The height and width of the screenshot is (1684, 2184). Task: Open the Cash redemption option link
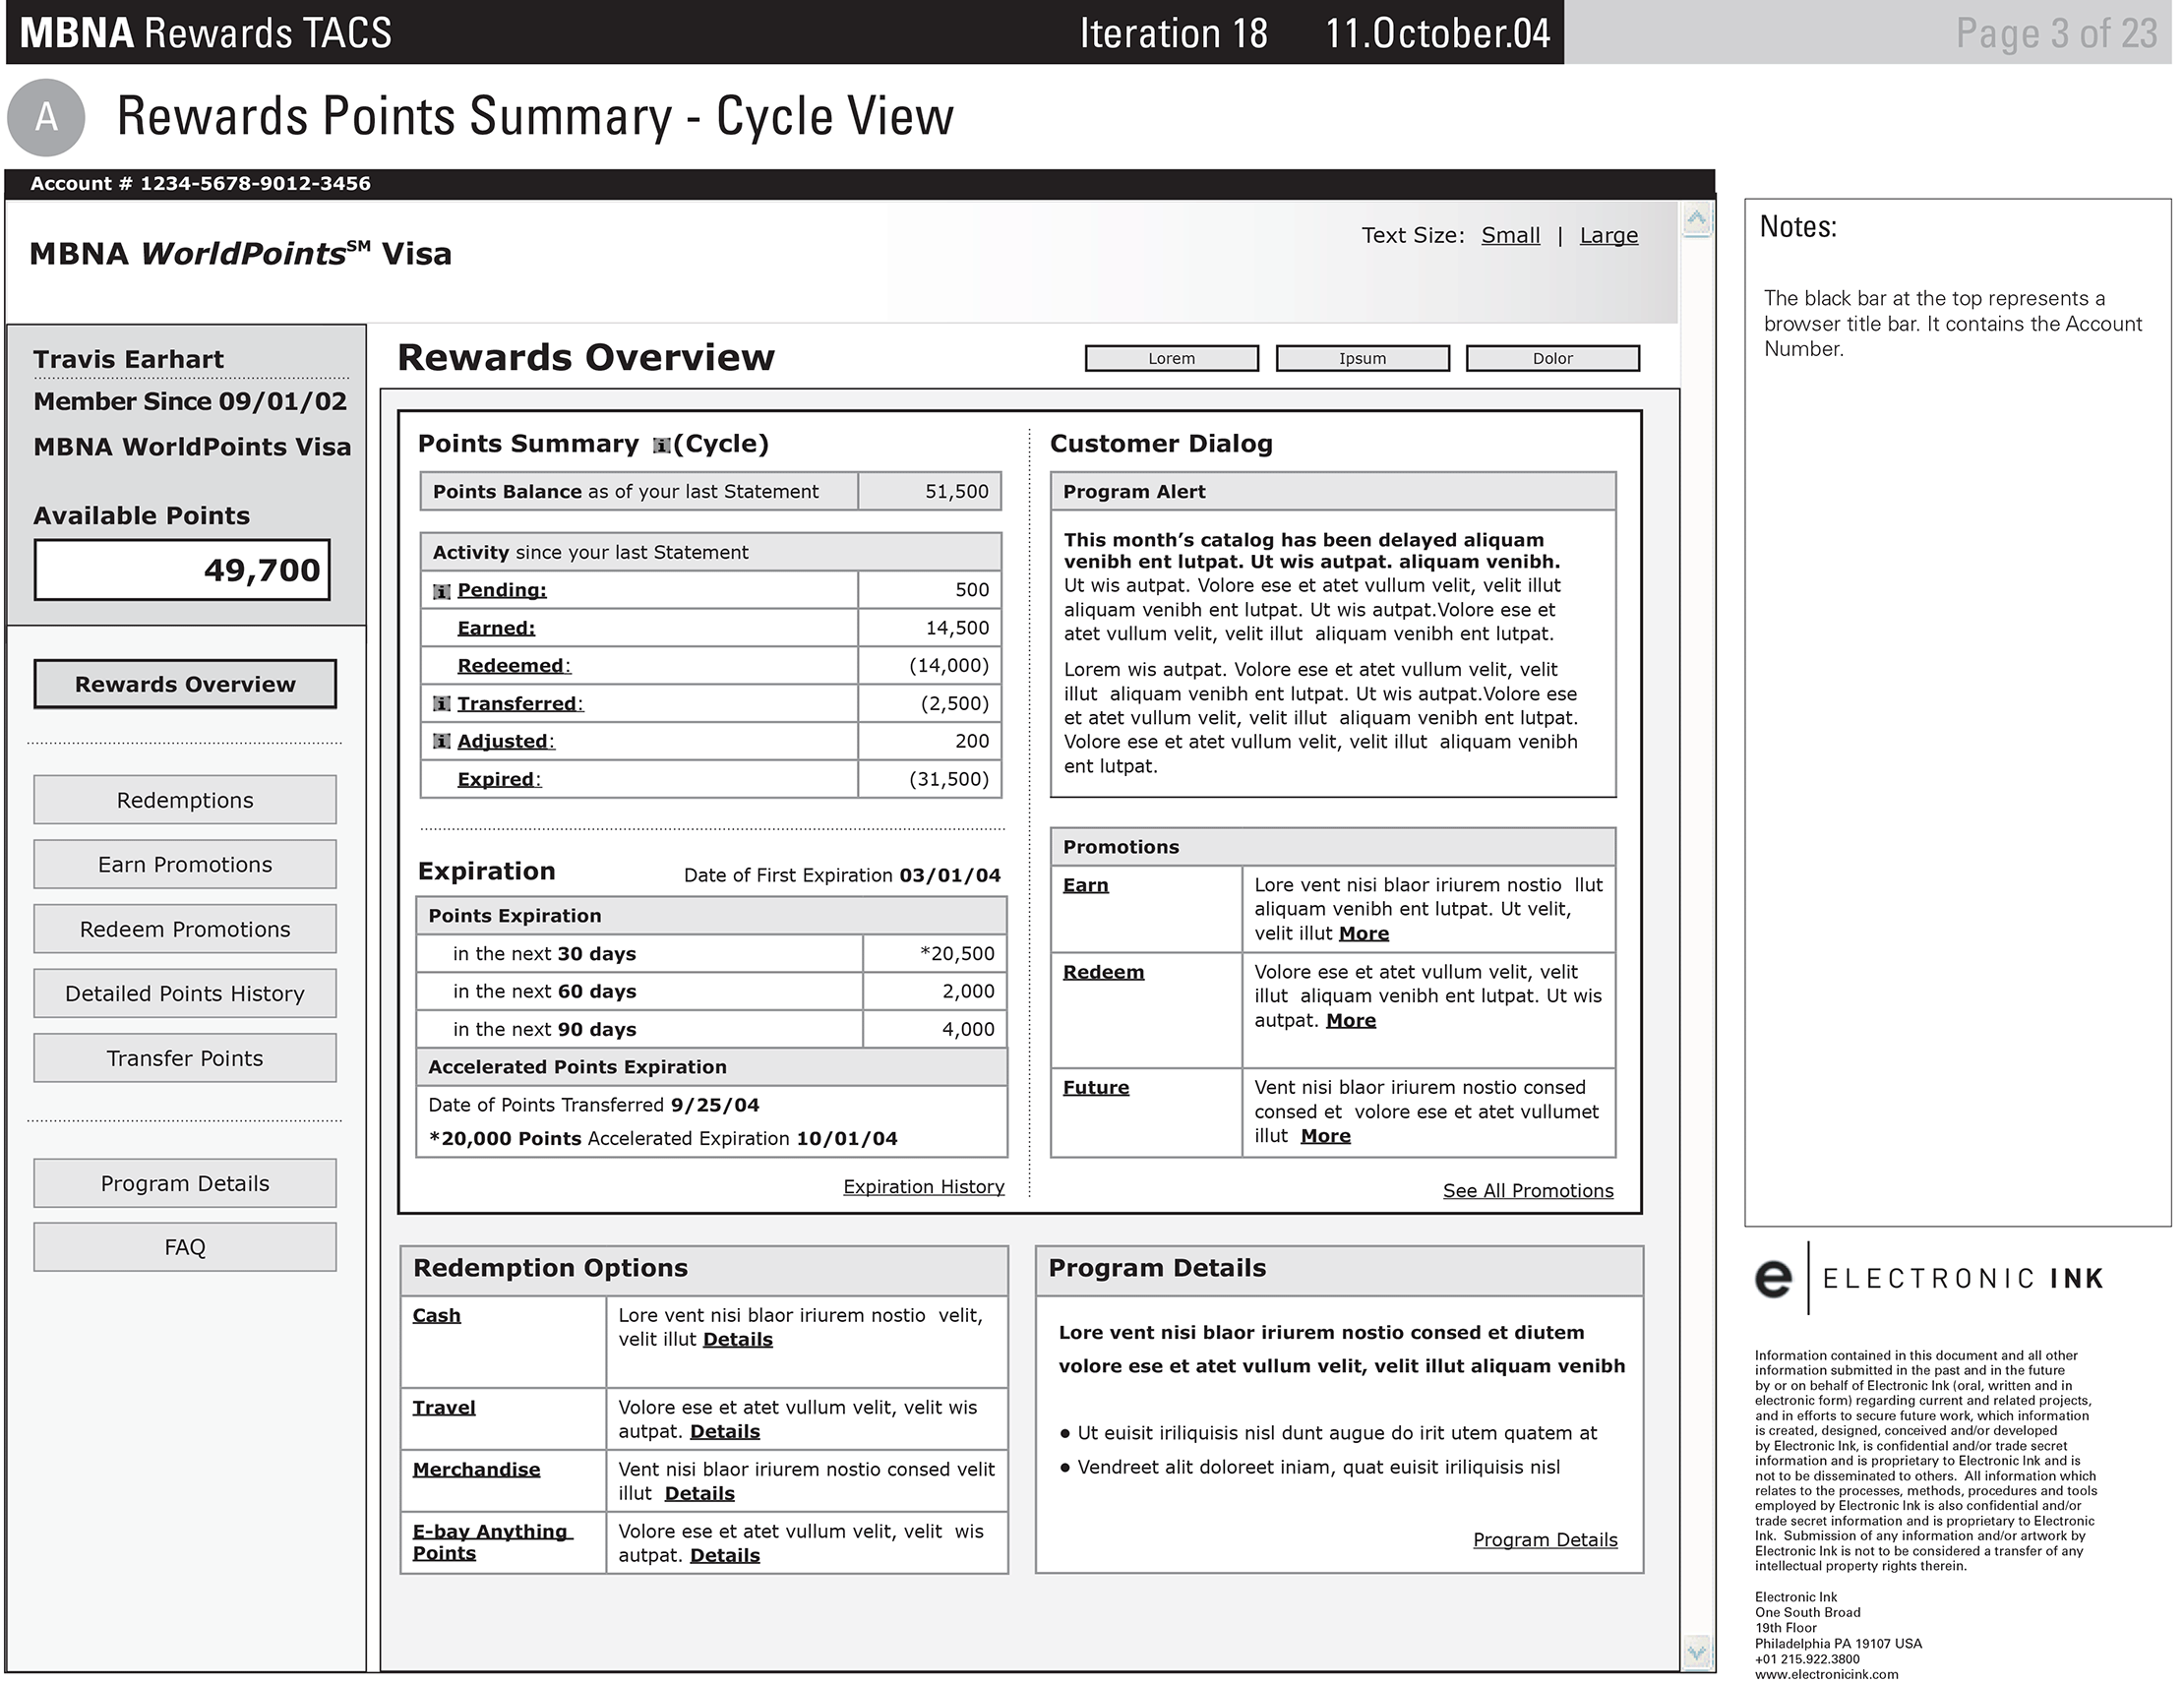point(436,1315)
